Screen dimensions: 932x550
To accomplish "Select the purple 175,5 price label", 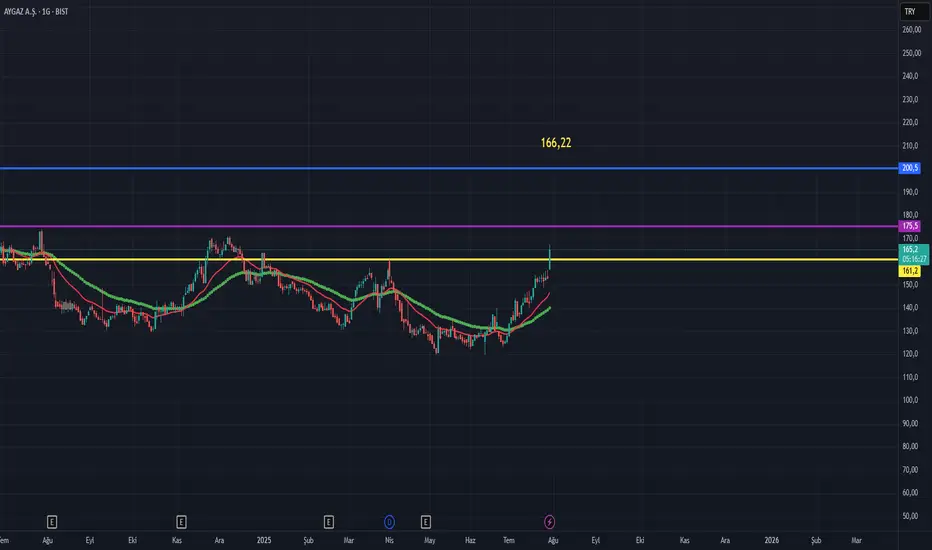I will point(910,226).
